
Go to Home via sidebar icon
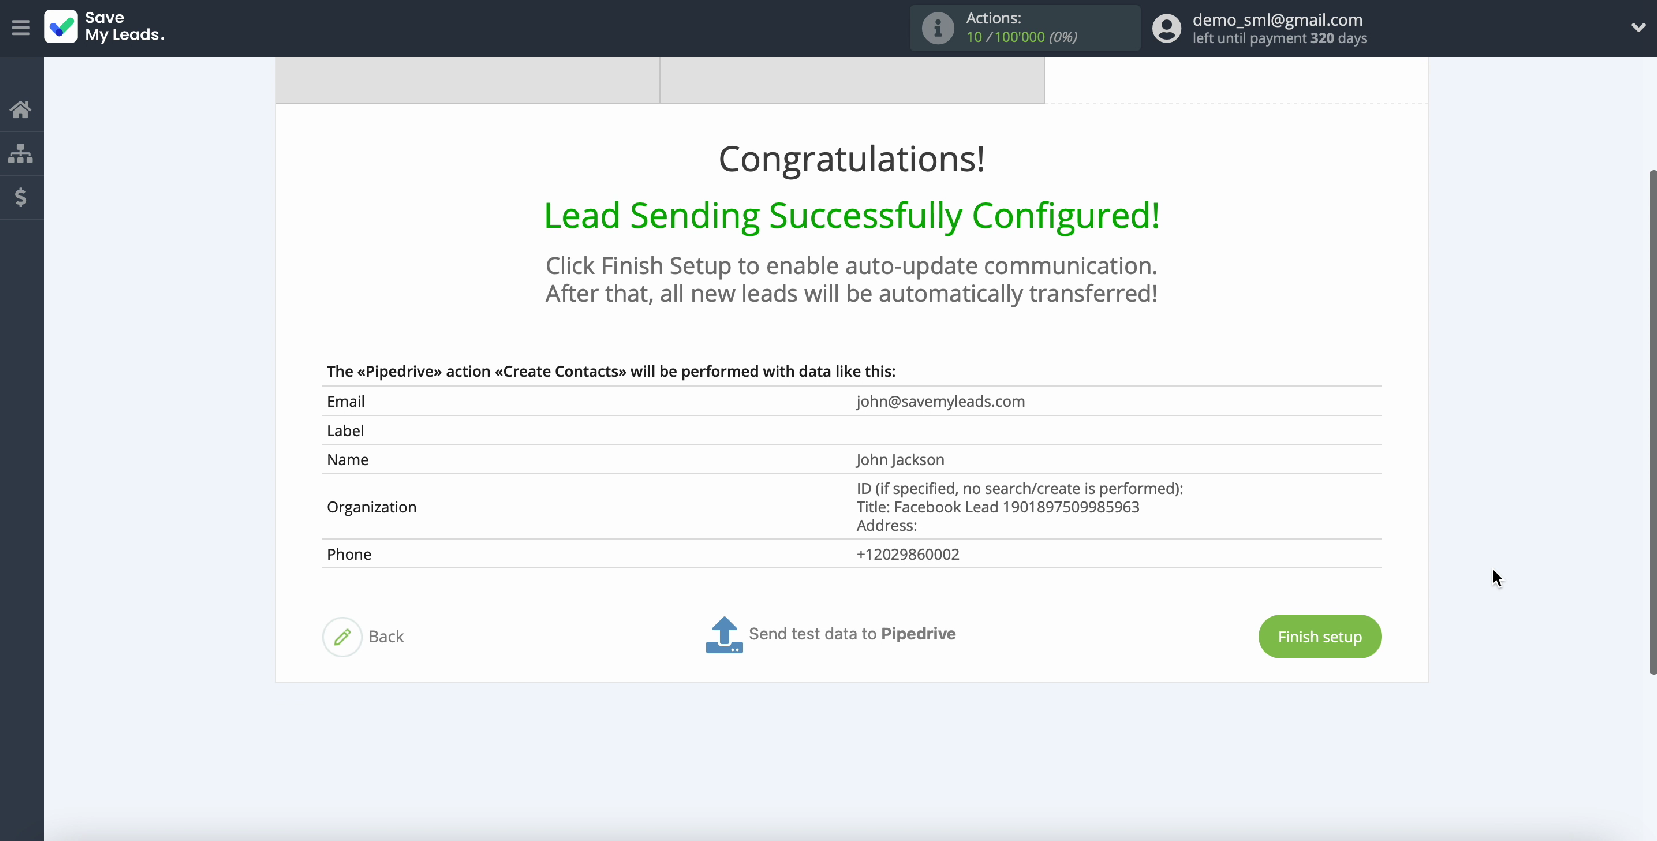(x=20, y=110)
